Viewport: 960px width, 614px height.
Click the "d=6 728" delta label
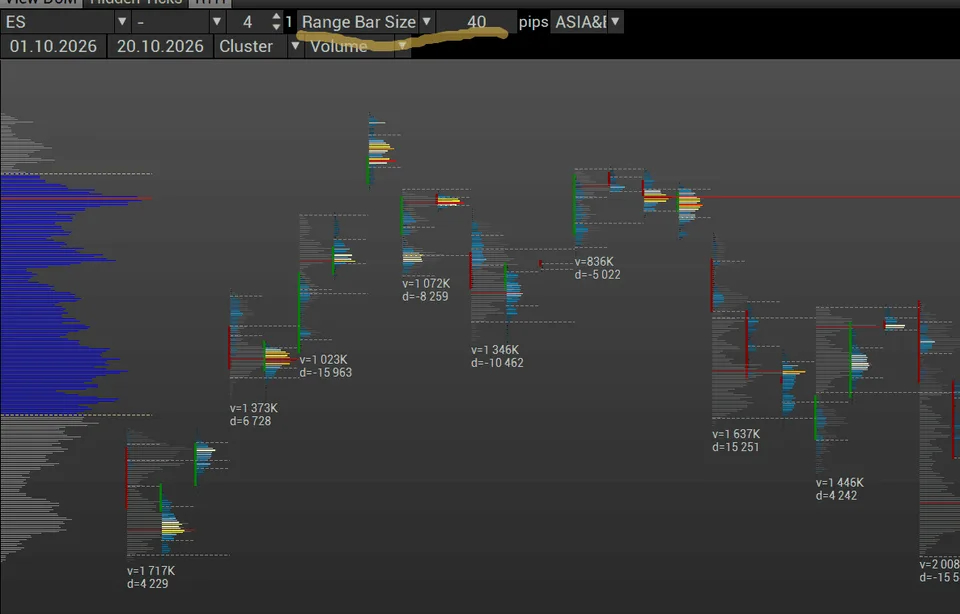pos(250,421)
